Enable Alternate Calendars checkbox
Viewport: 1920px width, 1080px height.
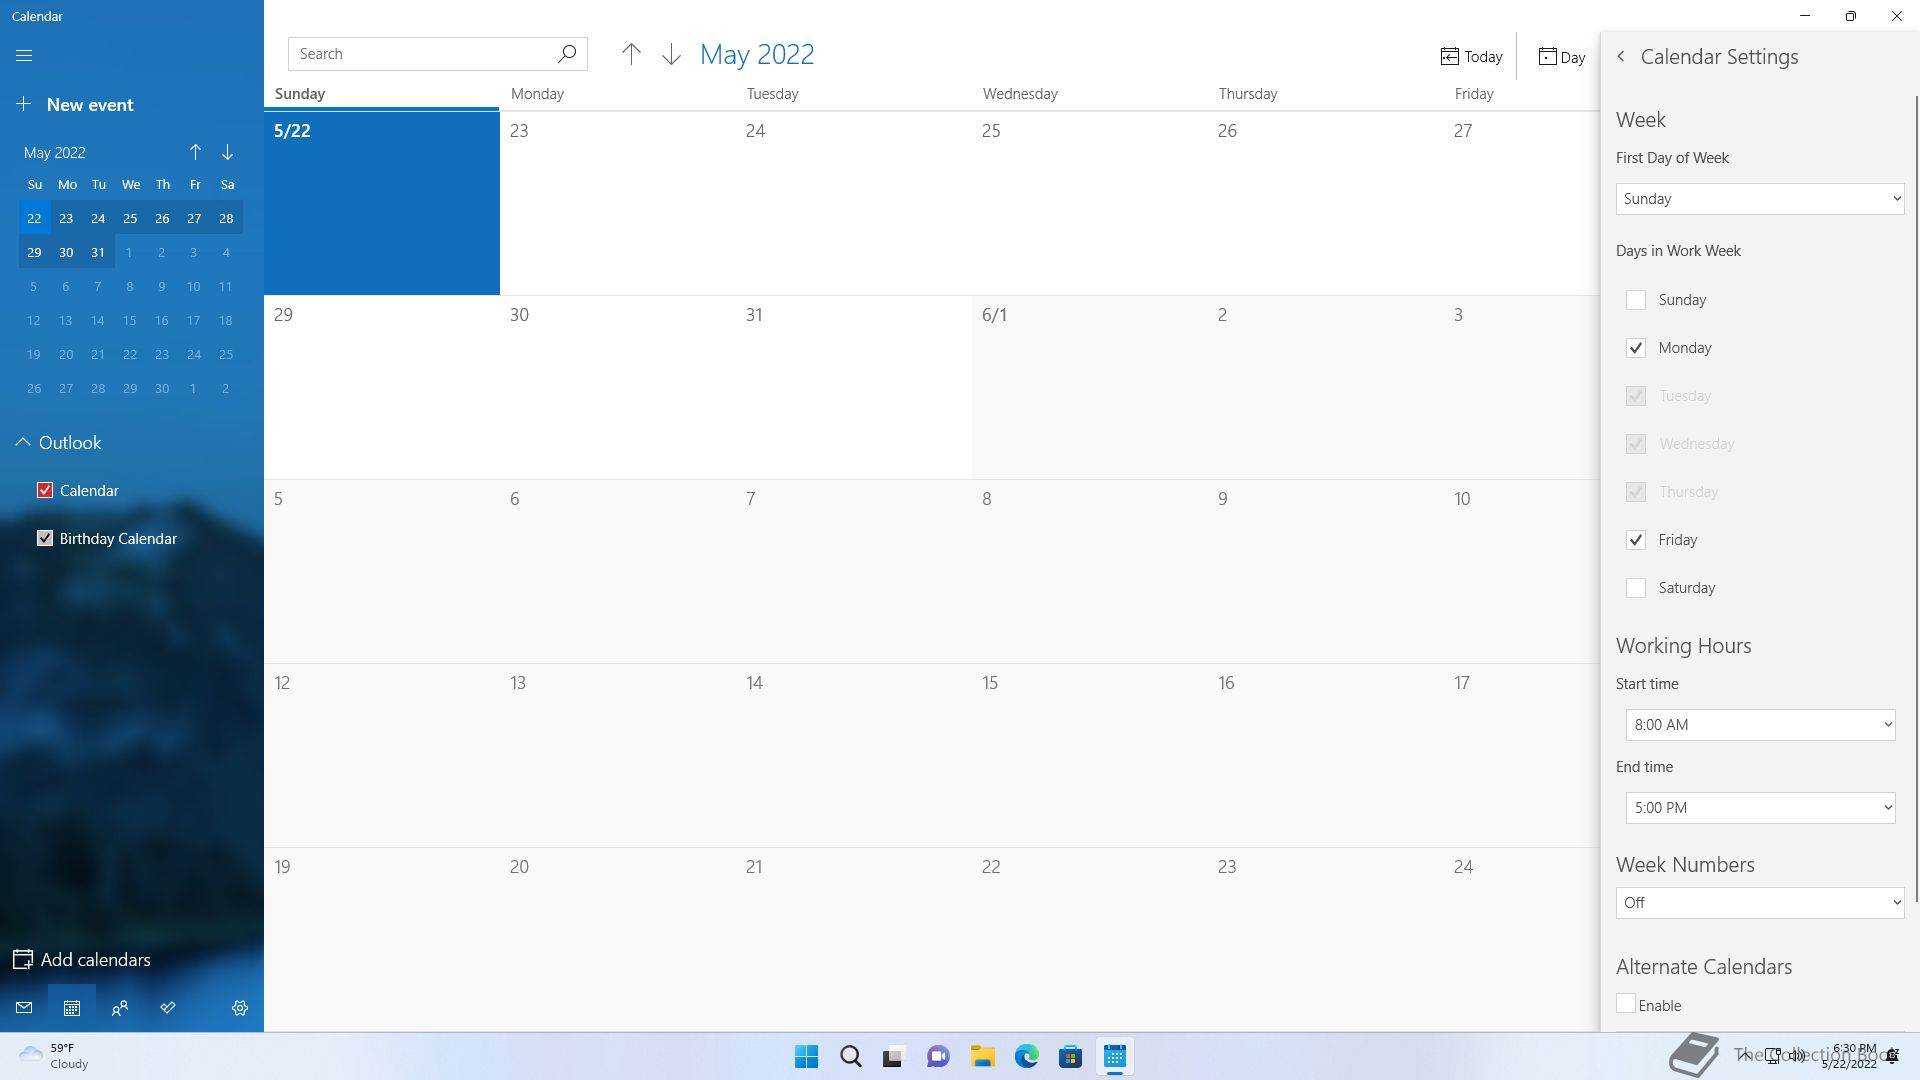(1626, 1004)
